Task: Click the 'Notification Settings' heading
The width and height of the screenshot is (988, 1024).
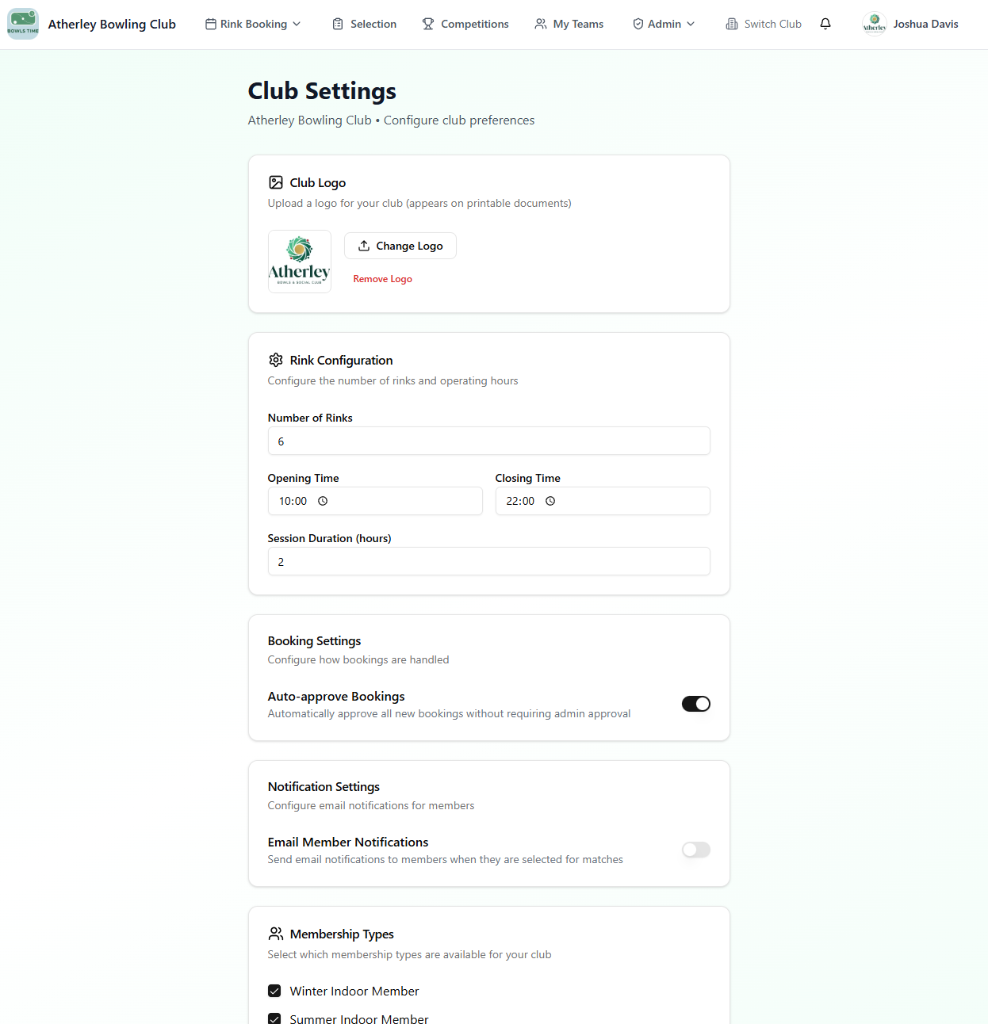Action: point(324,786)
